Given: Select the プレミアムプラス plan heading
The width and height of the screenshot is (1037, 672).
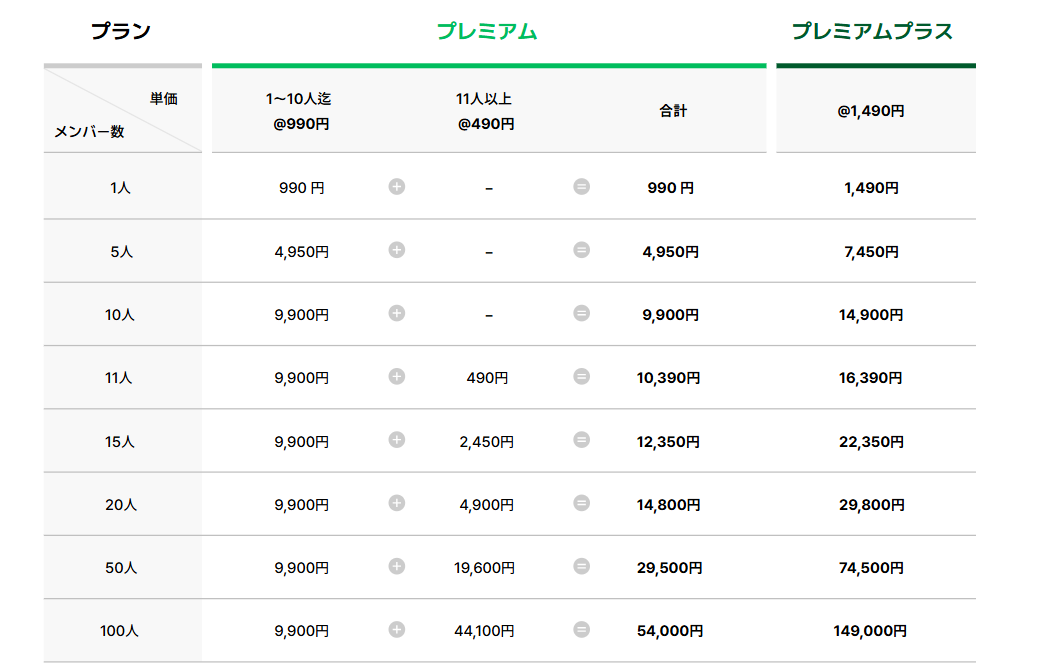Looking at the screenshot, I should point(872,31).
